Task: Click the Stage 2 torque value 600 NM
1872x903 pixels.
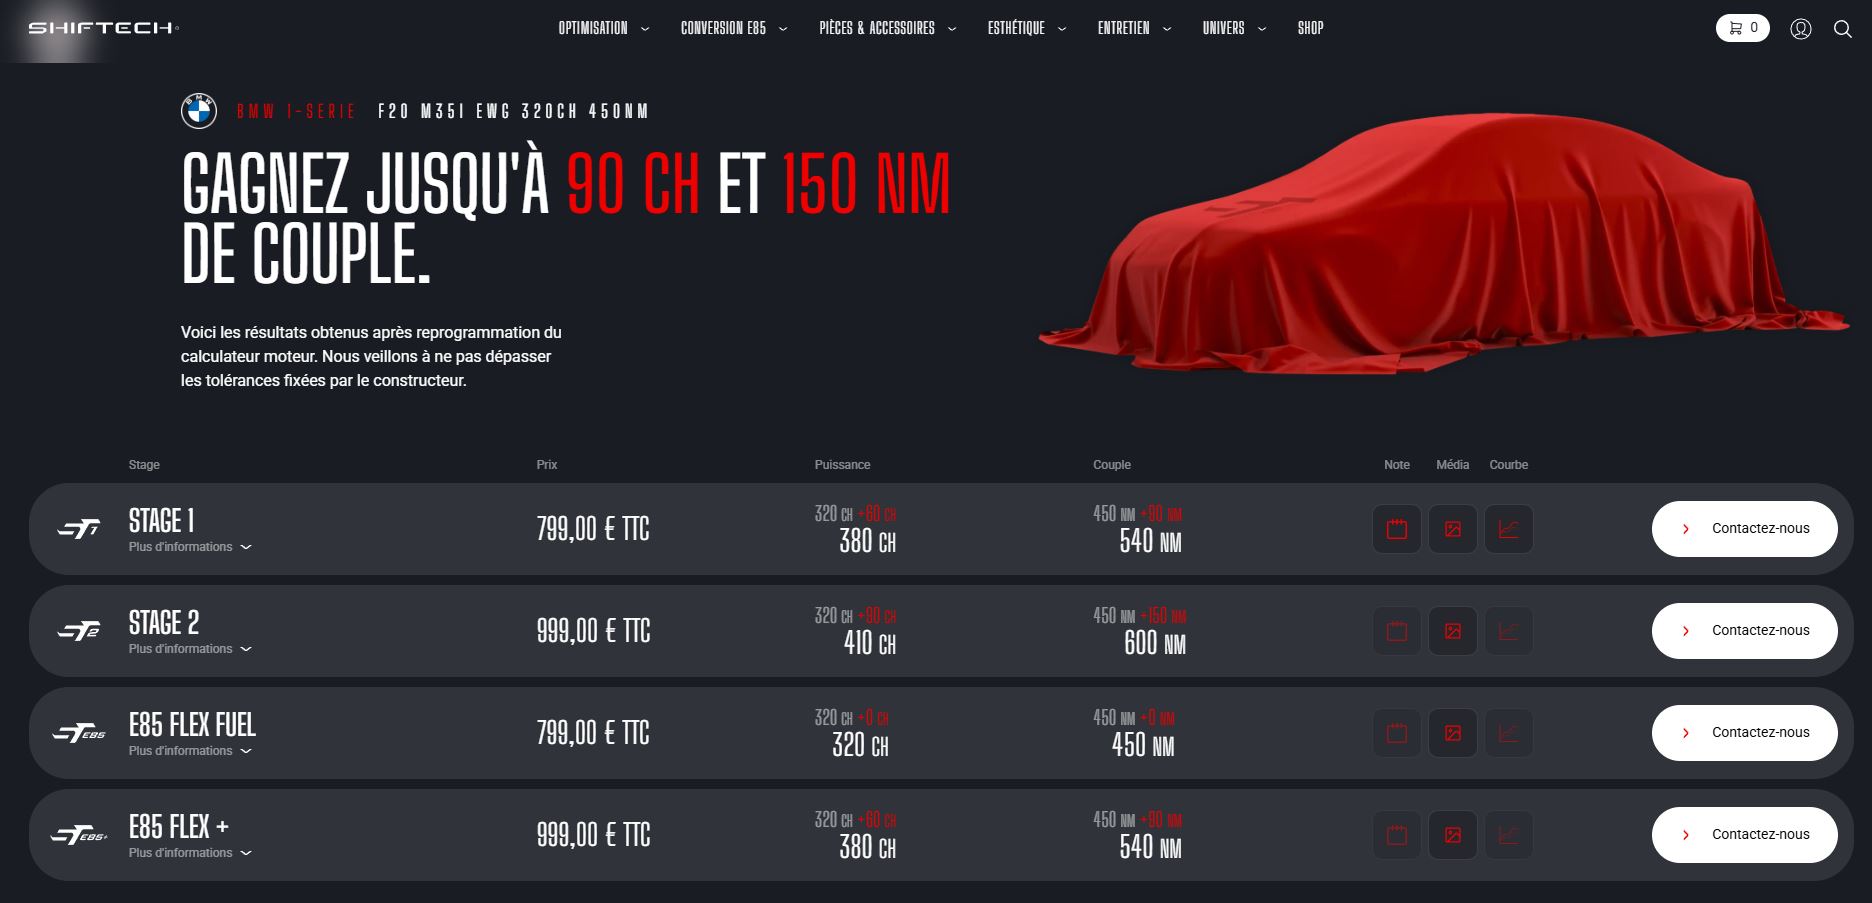Action: [x=1154, y=644]
